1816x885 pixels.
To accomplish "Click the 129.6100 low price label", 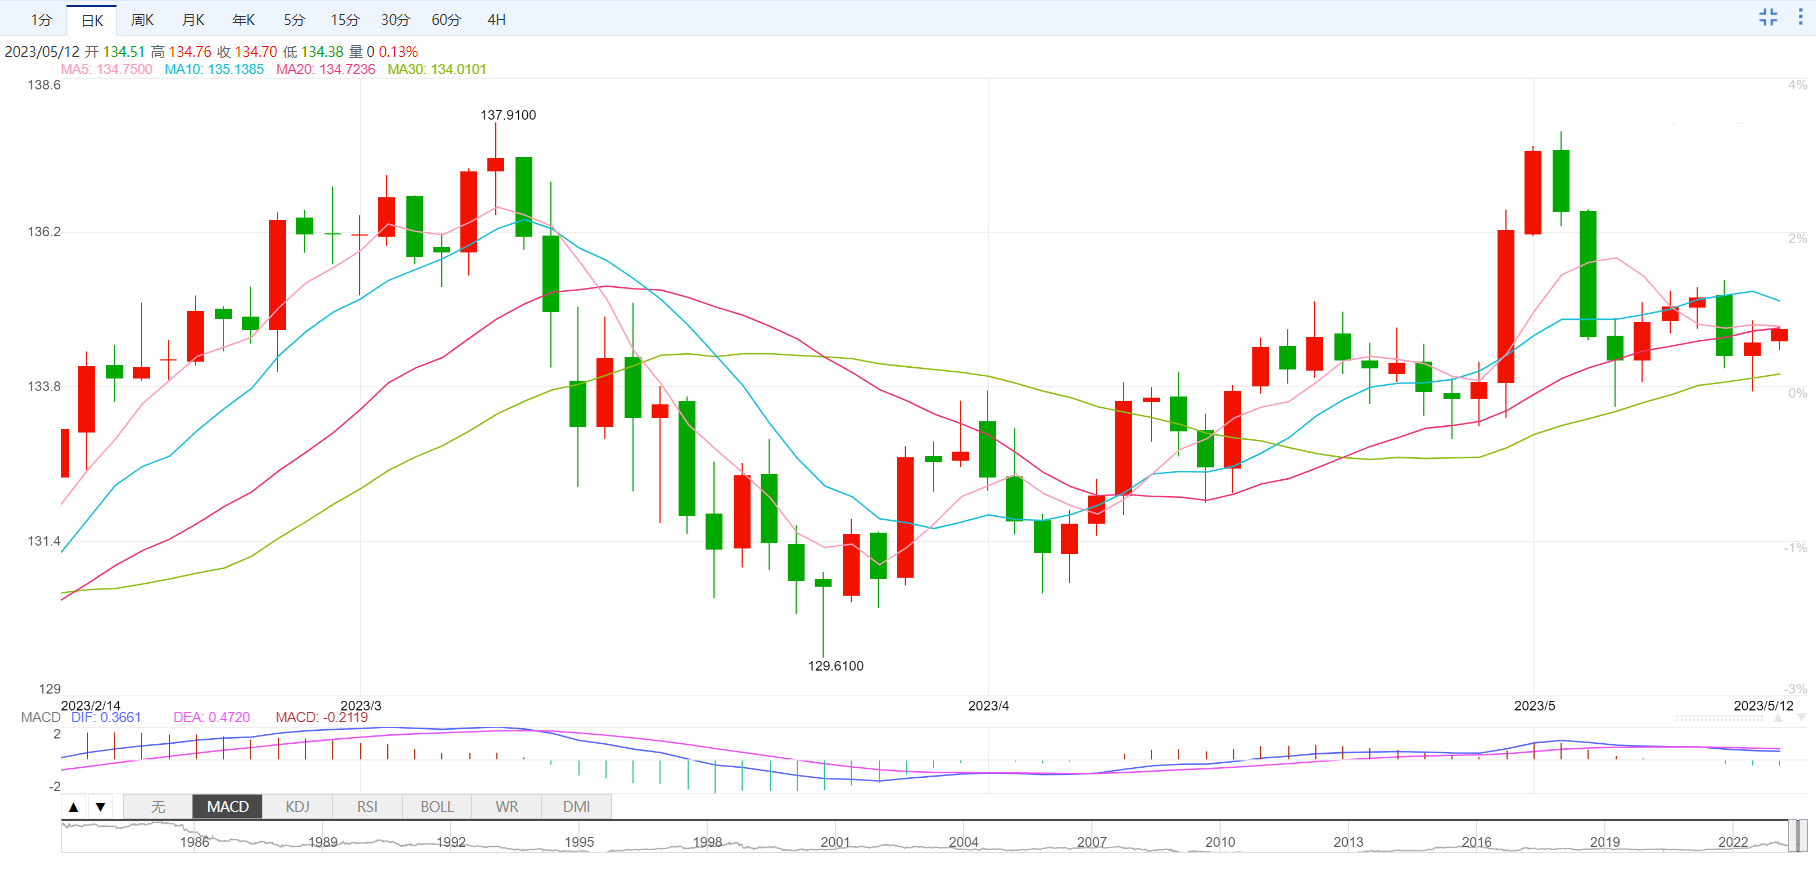I will point(836,666).
